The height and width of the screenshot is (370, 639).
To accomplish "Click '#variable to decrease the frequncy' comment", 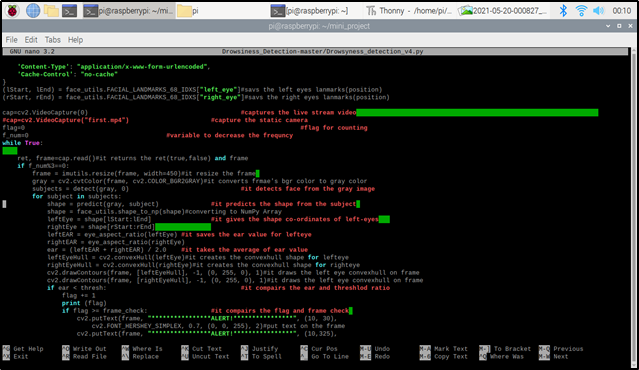I will 229,135.
